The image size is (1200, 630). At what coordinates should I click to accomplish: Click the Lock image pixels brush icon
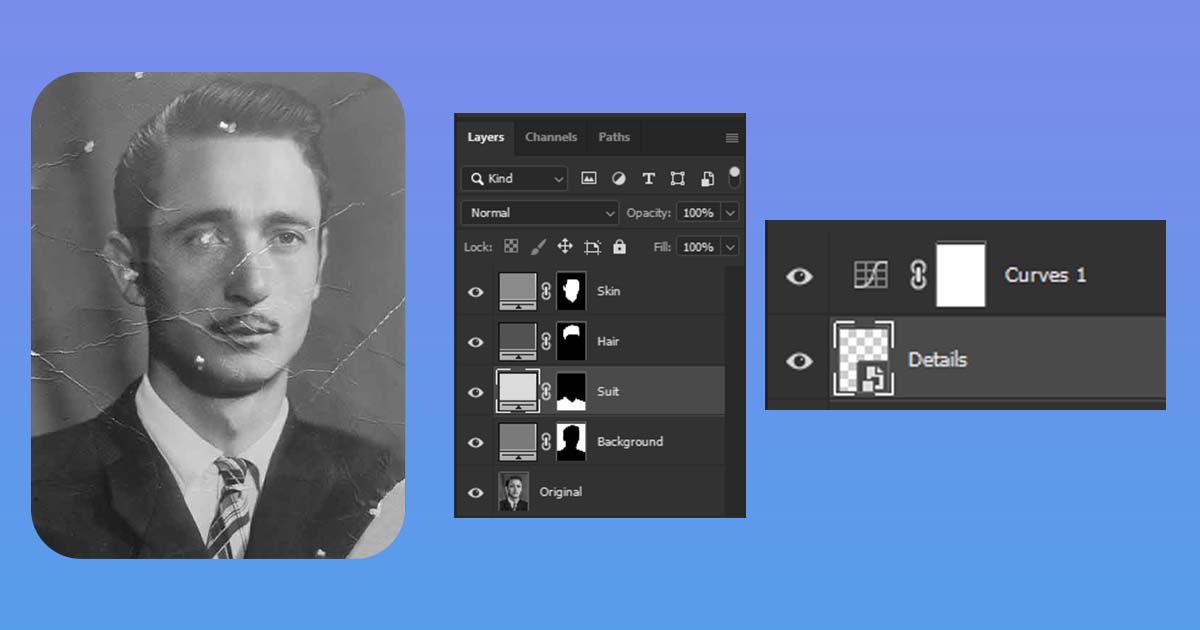(538, 245)
